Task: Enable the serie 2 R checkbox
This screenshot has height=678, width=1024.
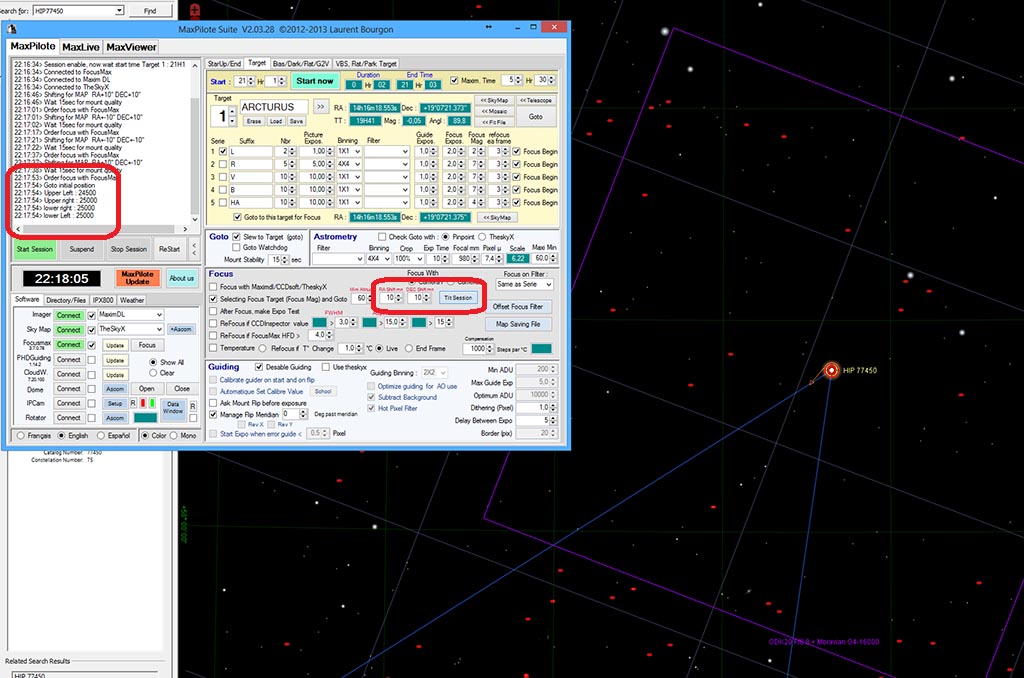Action: pos(222,163)
